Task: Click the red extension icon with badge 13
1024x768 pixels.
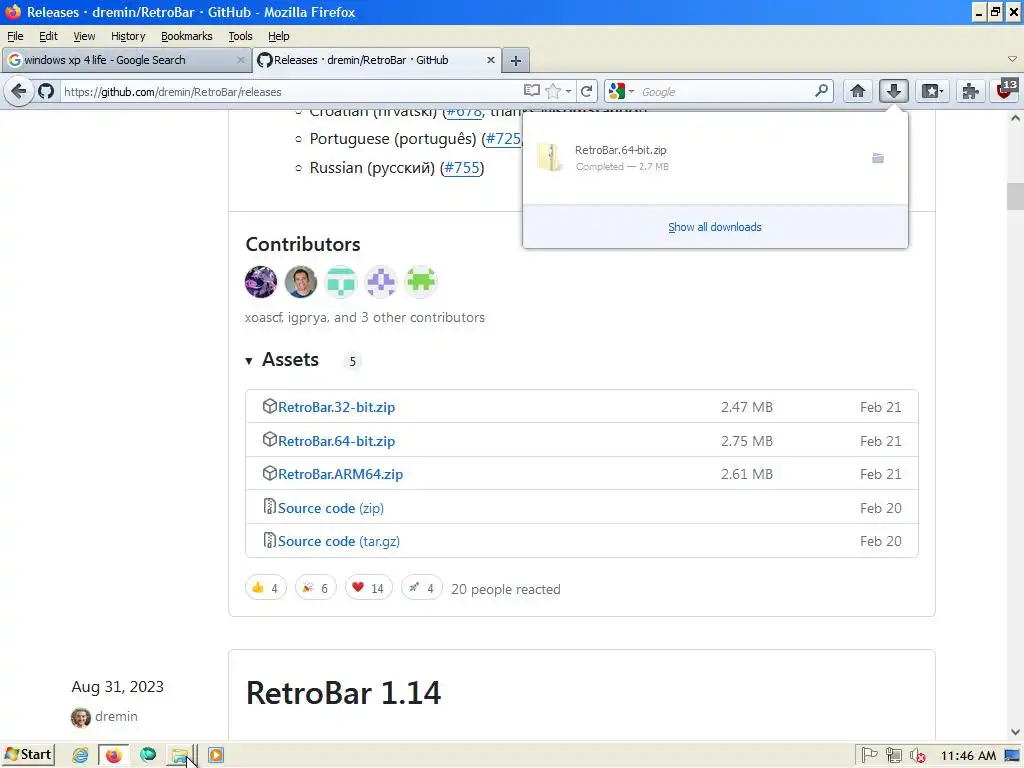Action: pos(1005,91)
